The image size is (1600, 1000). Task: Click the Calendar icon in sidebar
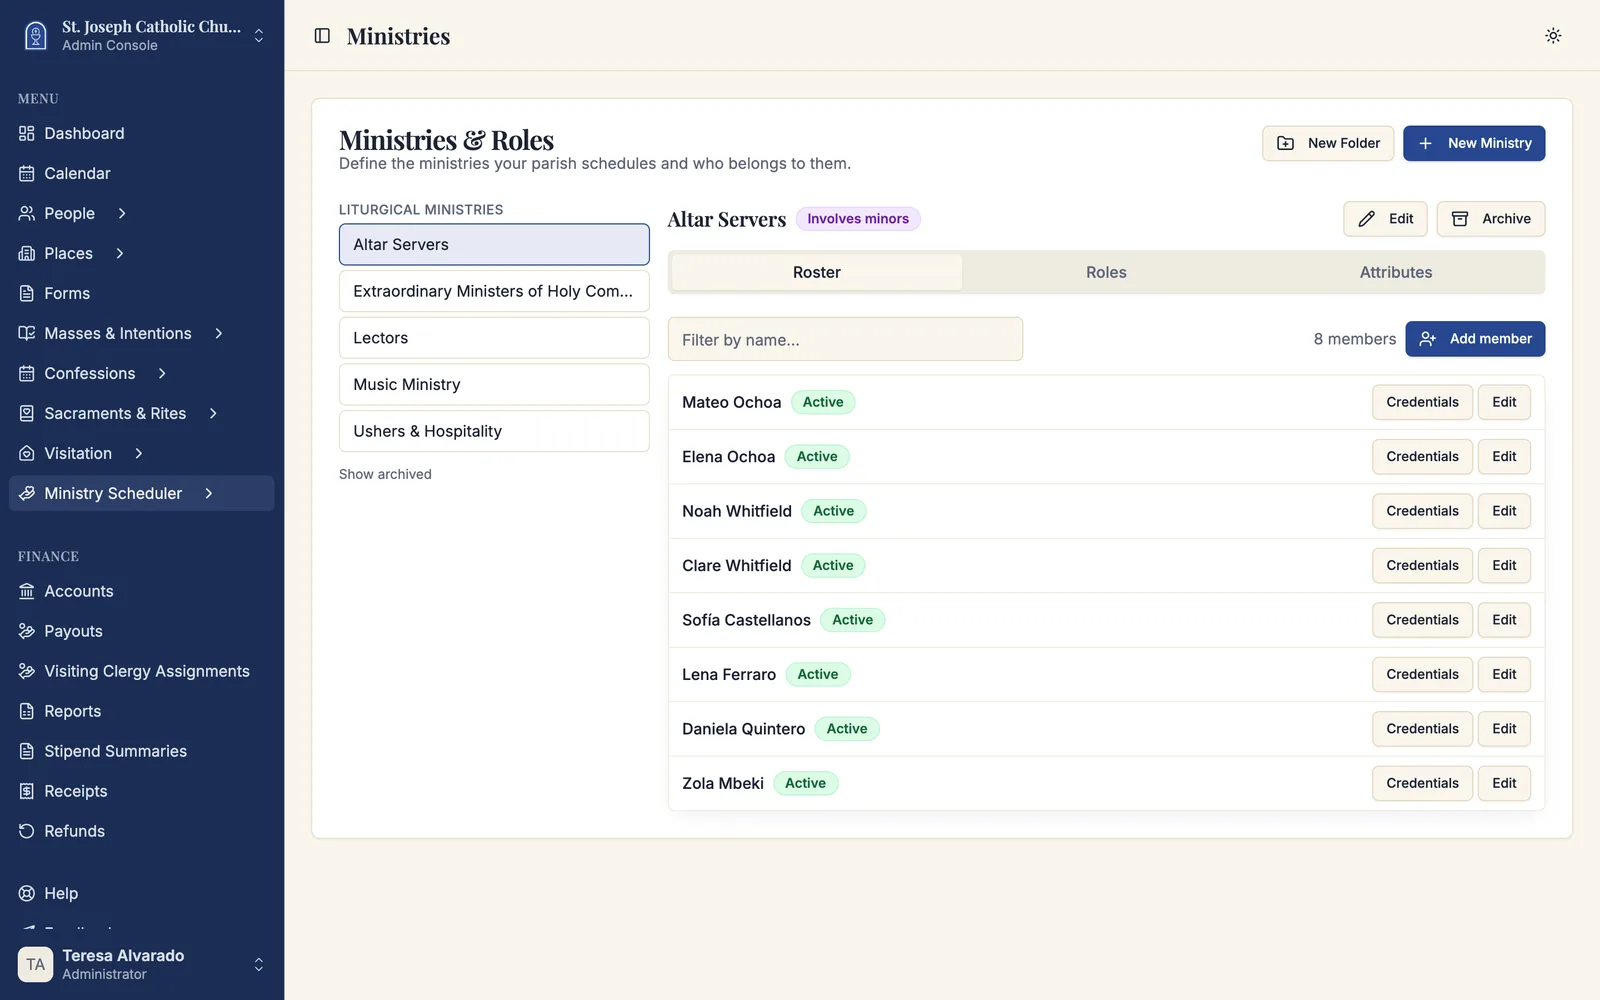point(27,174)
